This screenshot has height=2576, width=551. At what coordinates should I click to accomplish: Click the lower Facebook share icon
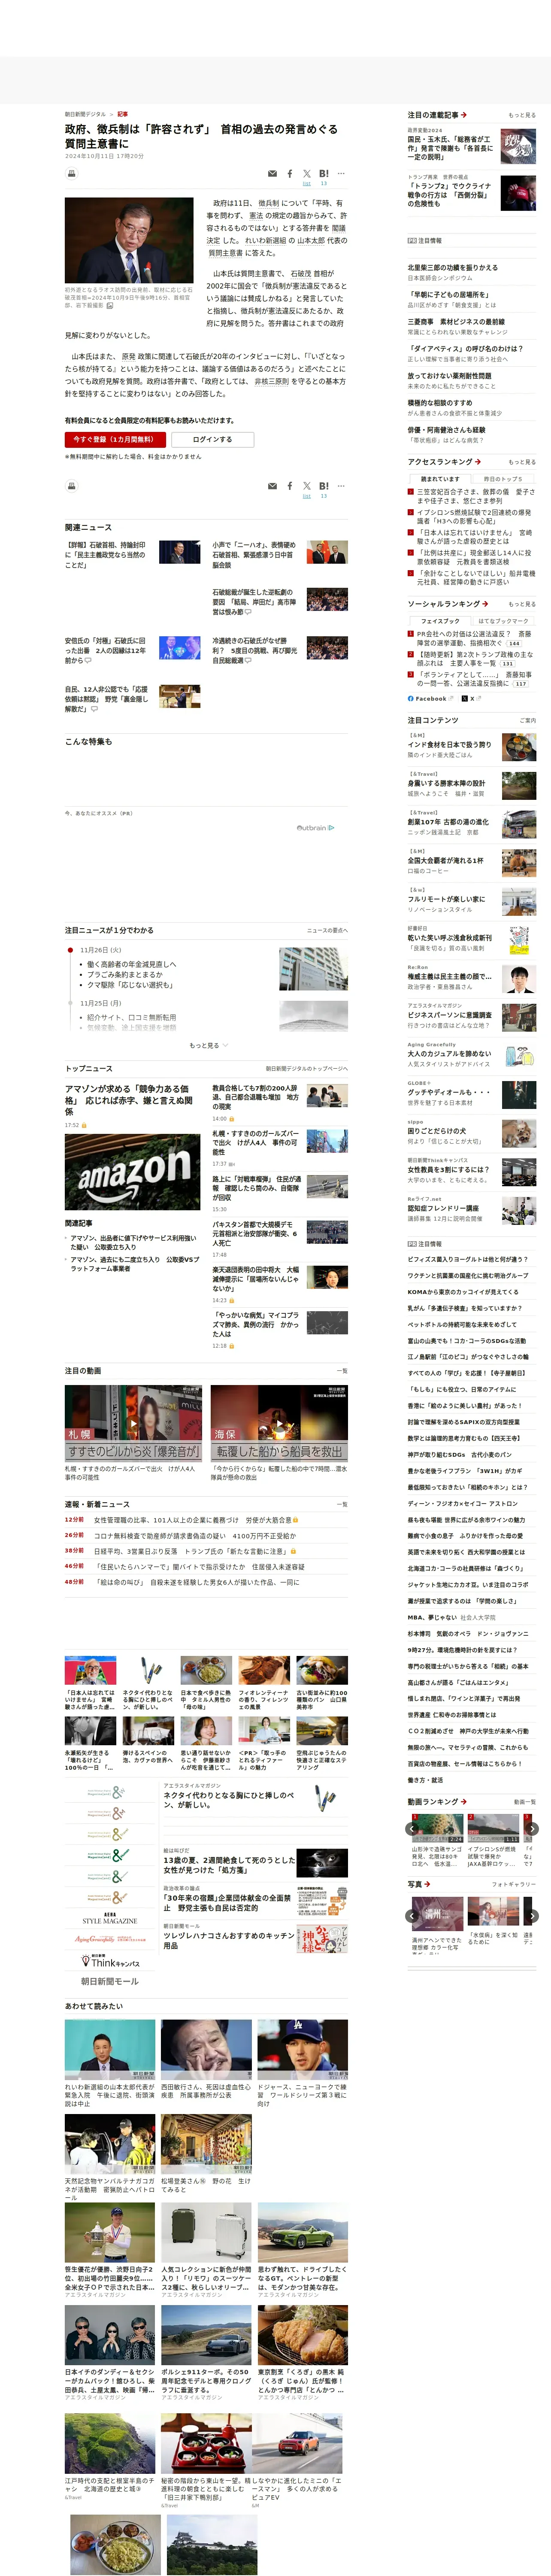(x=290, y=486)
